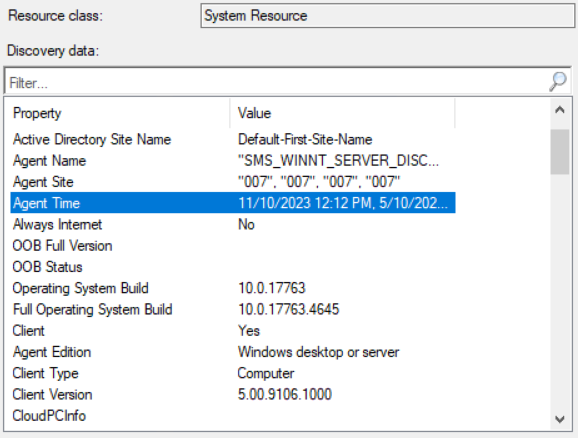Click the scroll up arrow of discovery list
578x438 pixels.
coord(560,110)
